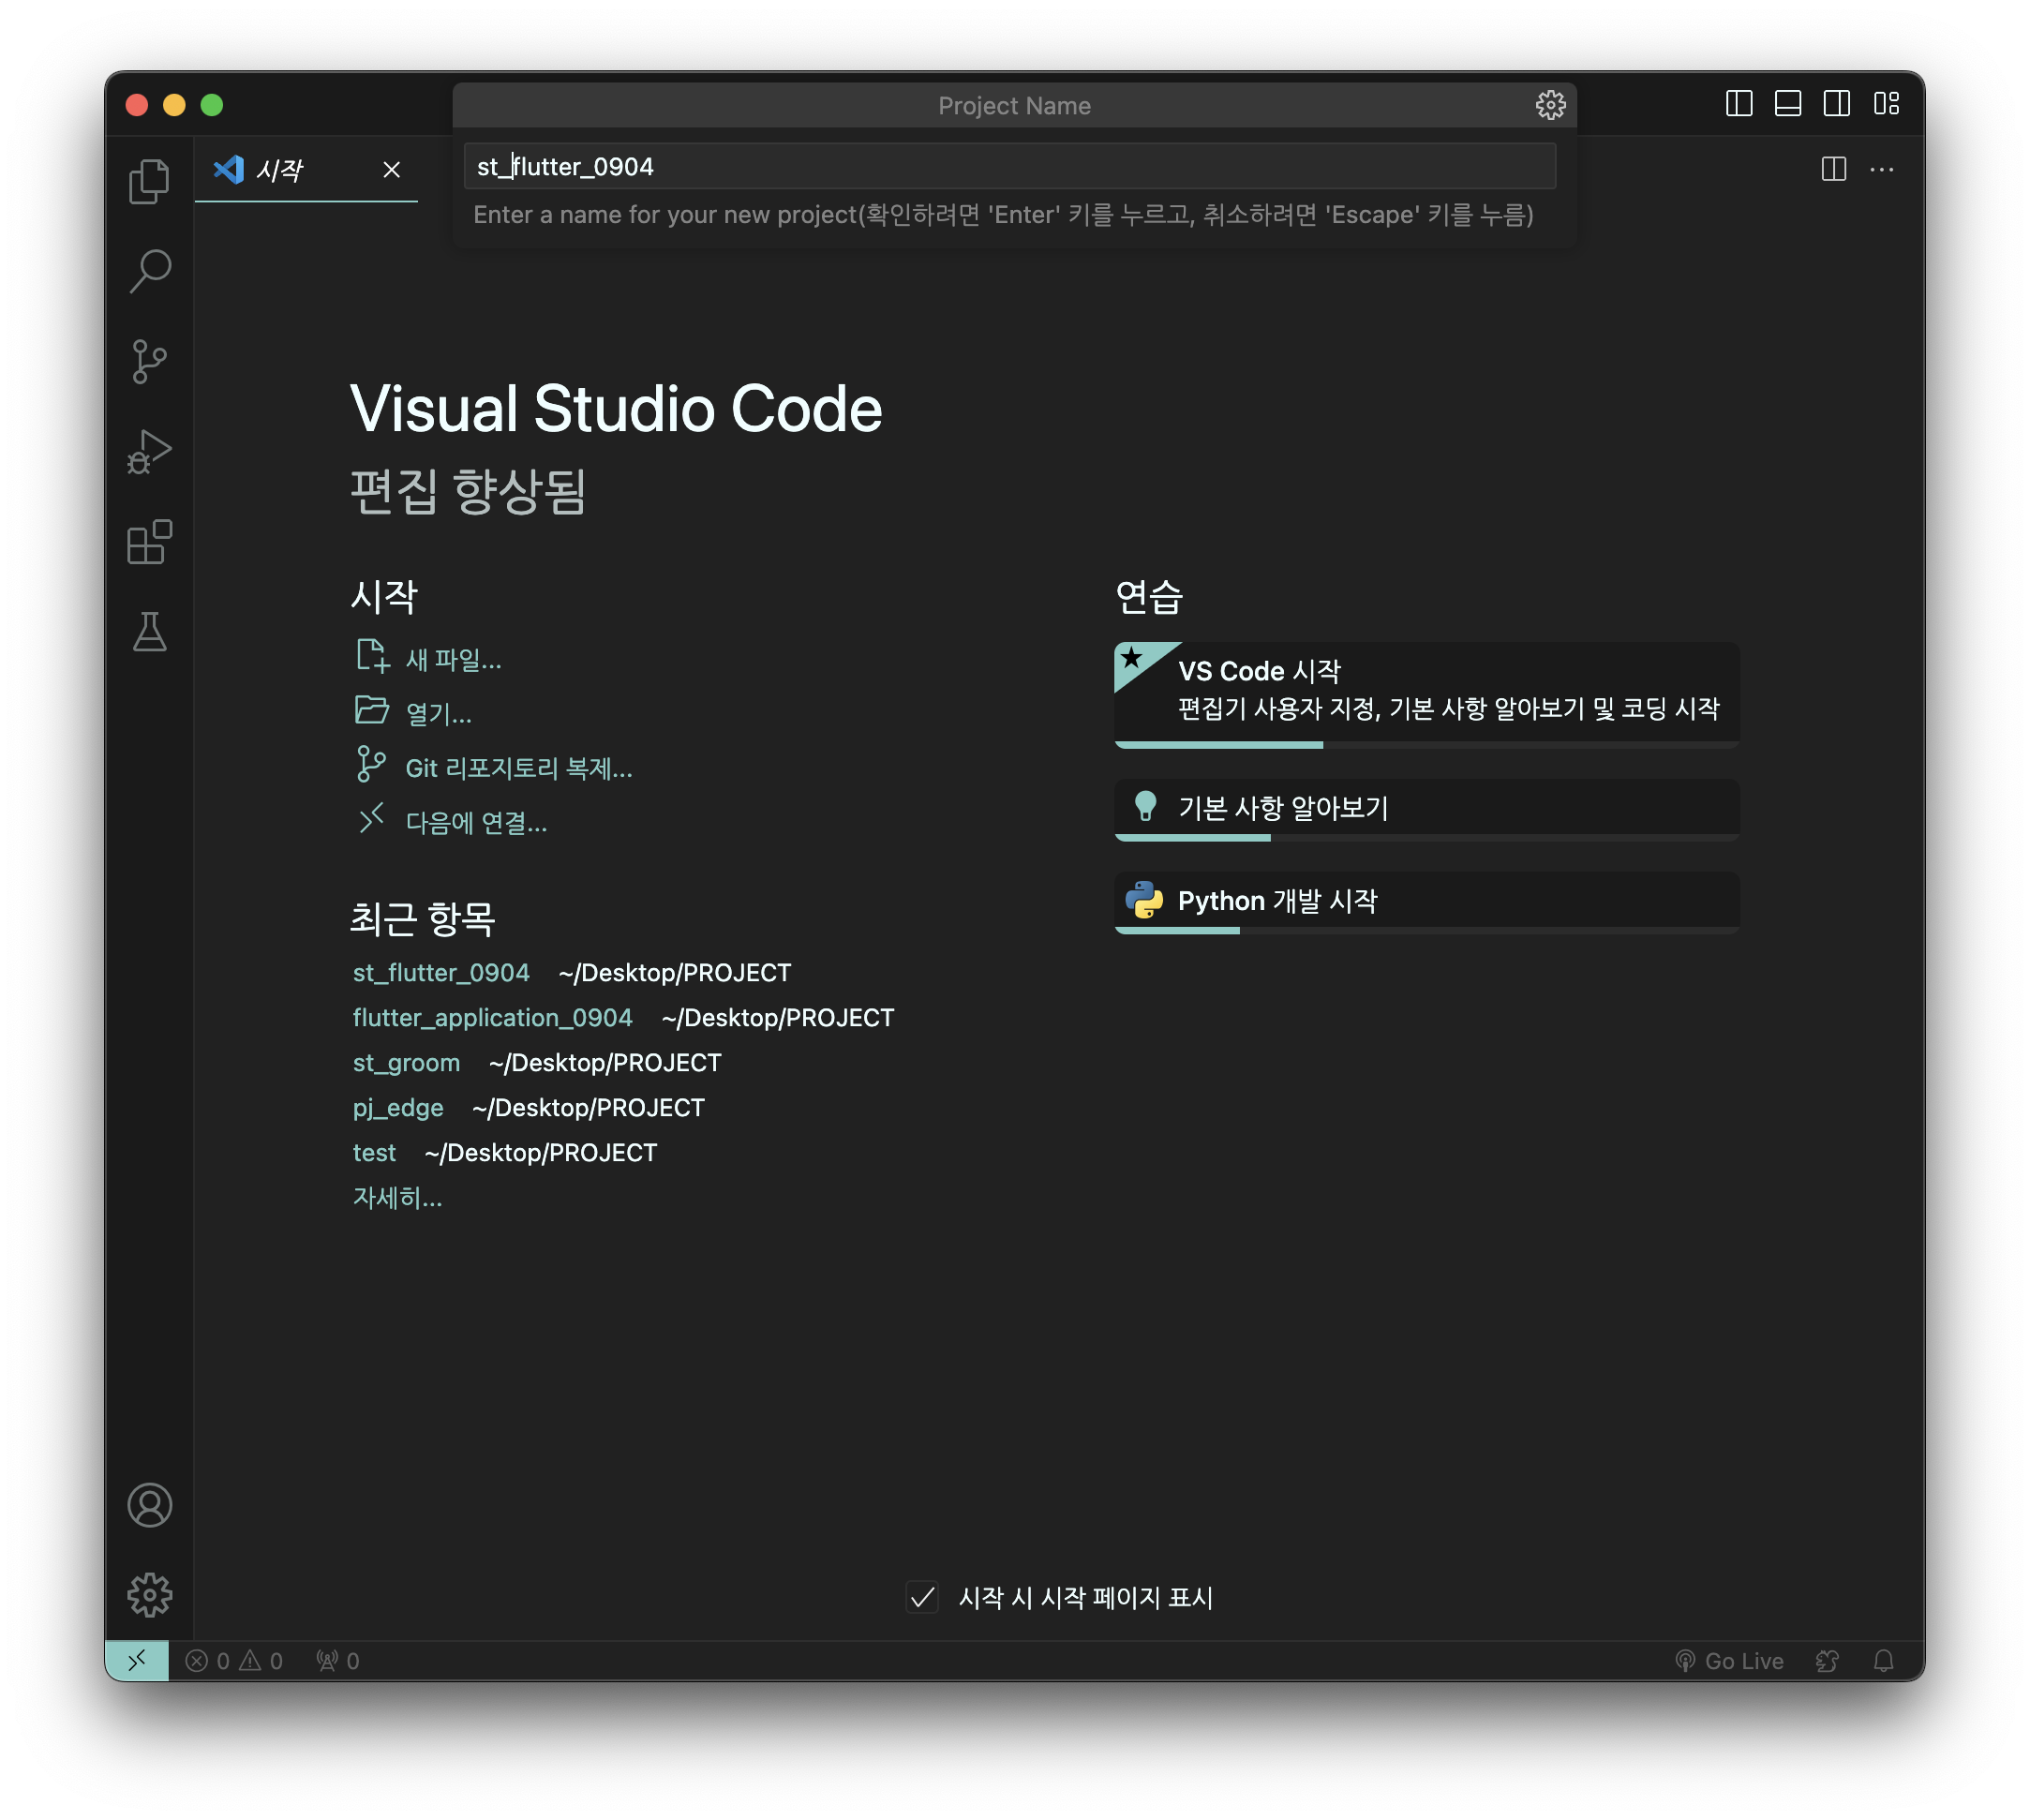Image resolution: width=2030 pixels, height=1820 pixels.
Task: Open recent project flutter_application_0904
Action: coord(493,1018)
